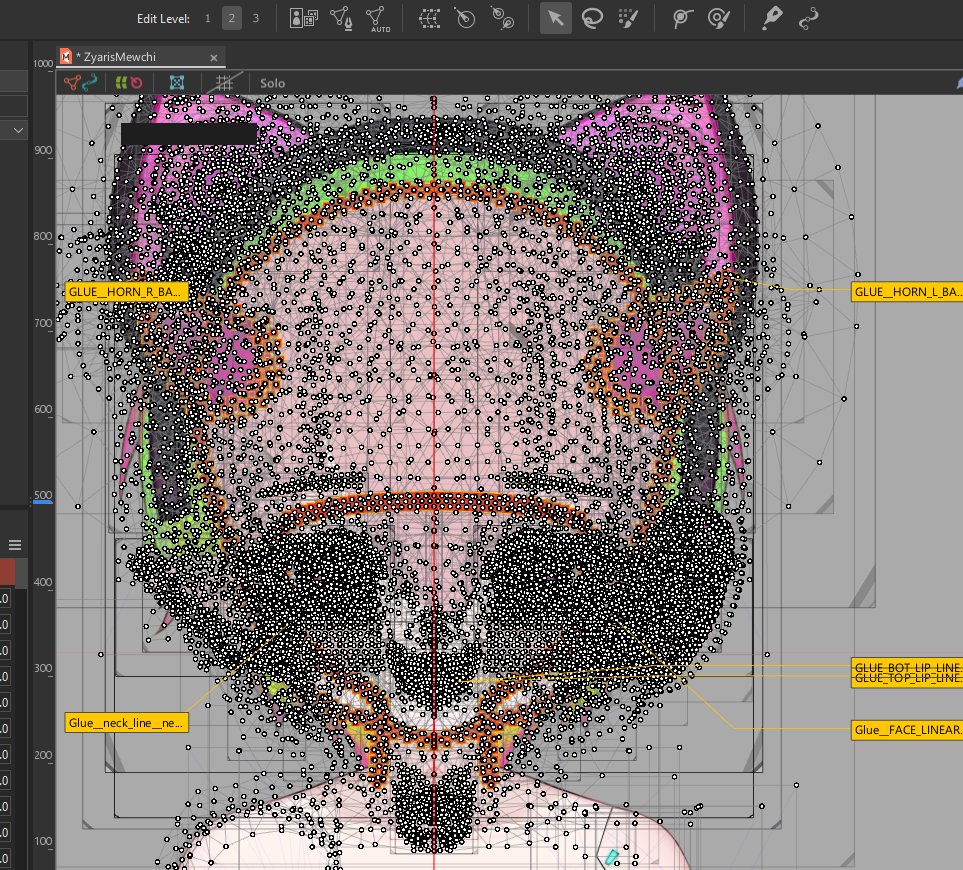Image resolution: width=963 pixels, height=870 pixels.
Task: Set Edit Level to 1
Action: pos(208,18)
